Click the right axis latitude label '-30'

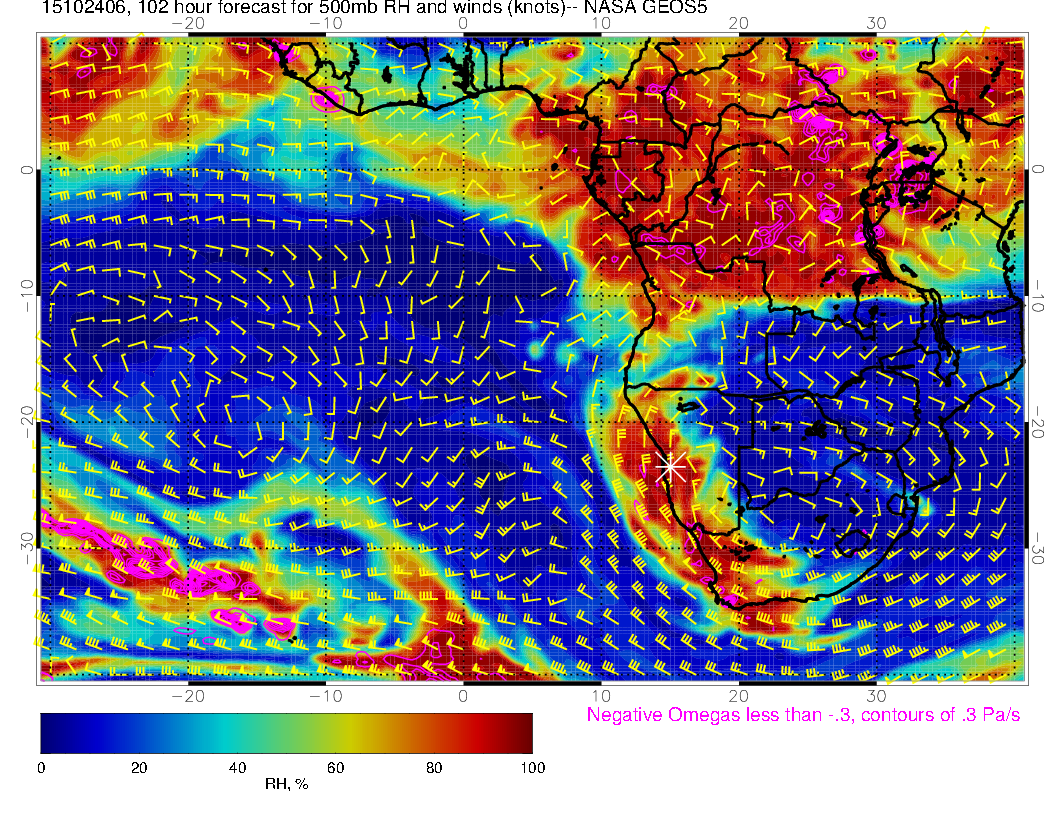tap(1038, 548)
